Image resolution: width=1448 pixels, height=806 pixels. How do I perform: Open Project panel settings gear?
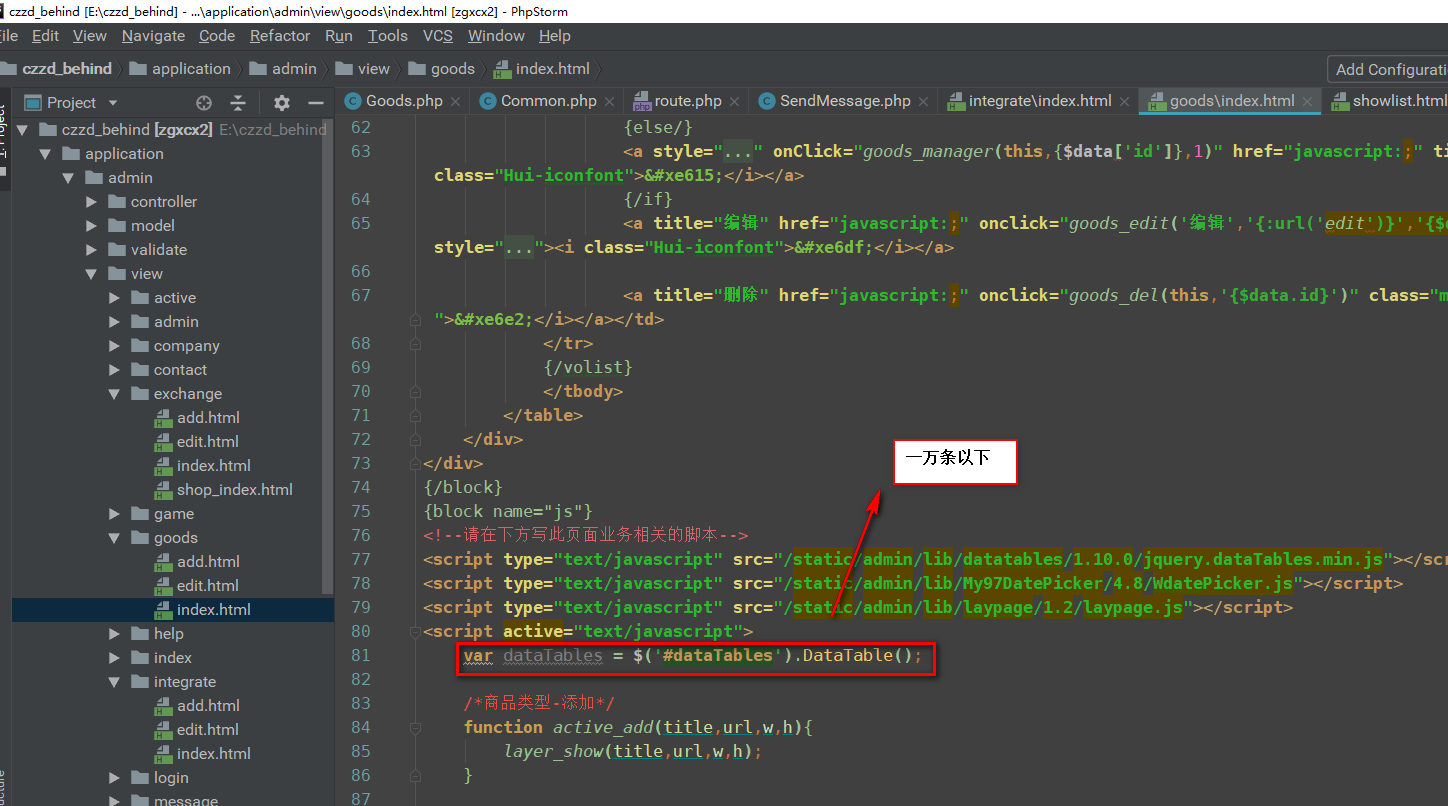[x=282, y=103]
